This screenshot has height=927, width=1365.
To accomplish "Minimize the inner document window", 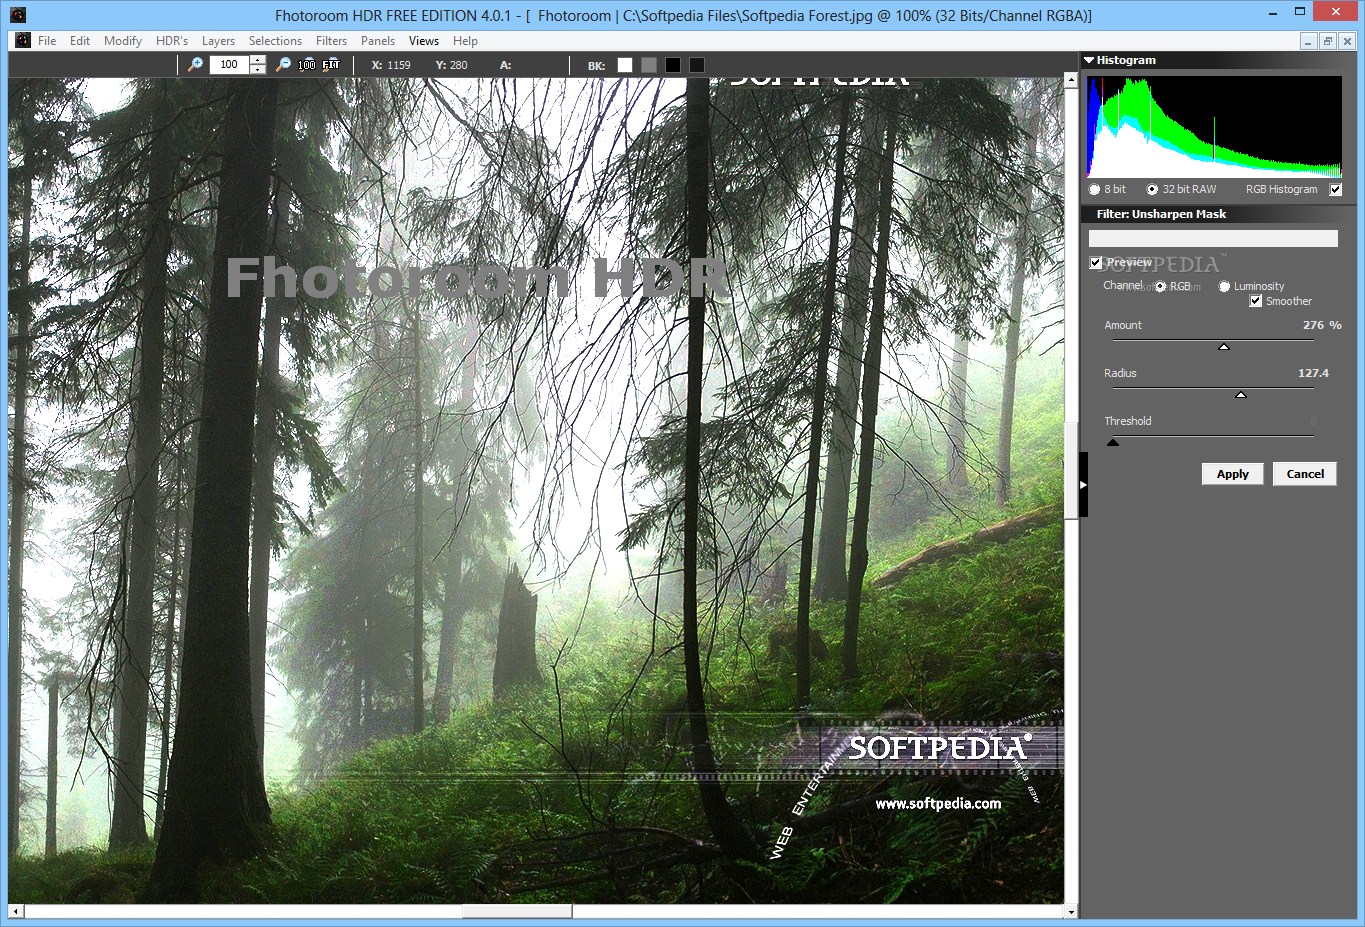I will 1309,41.
